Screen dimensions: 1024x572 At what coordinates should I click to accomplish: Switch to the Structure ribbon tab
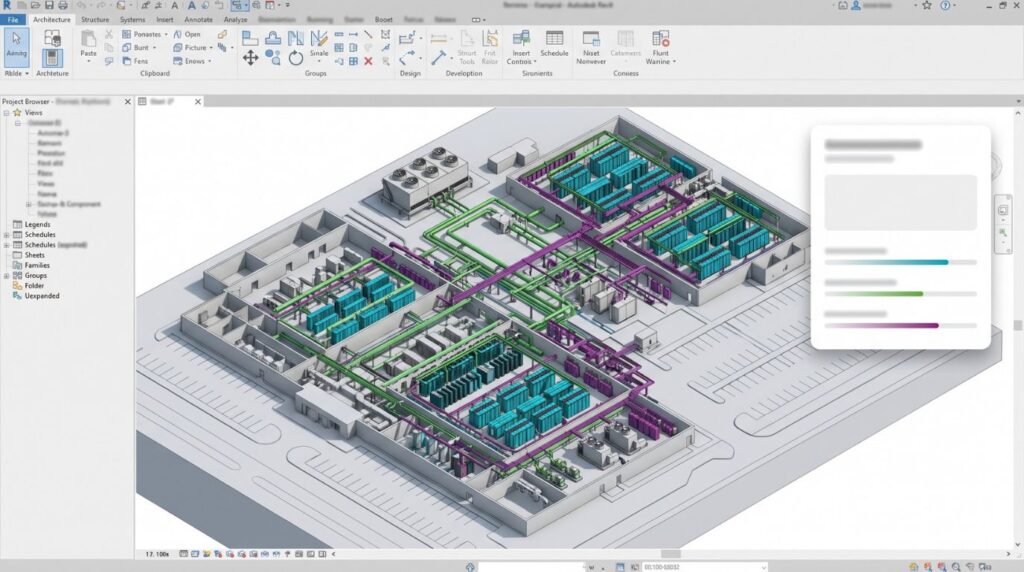(x=95, y=20)
